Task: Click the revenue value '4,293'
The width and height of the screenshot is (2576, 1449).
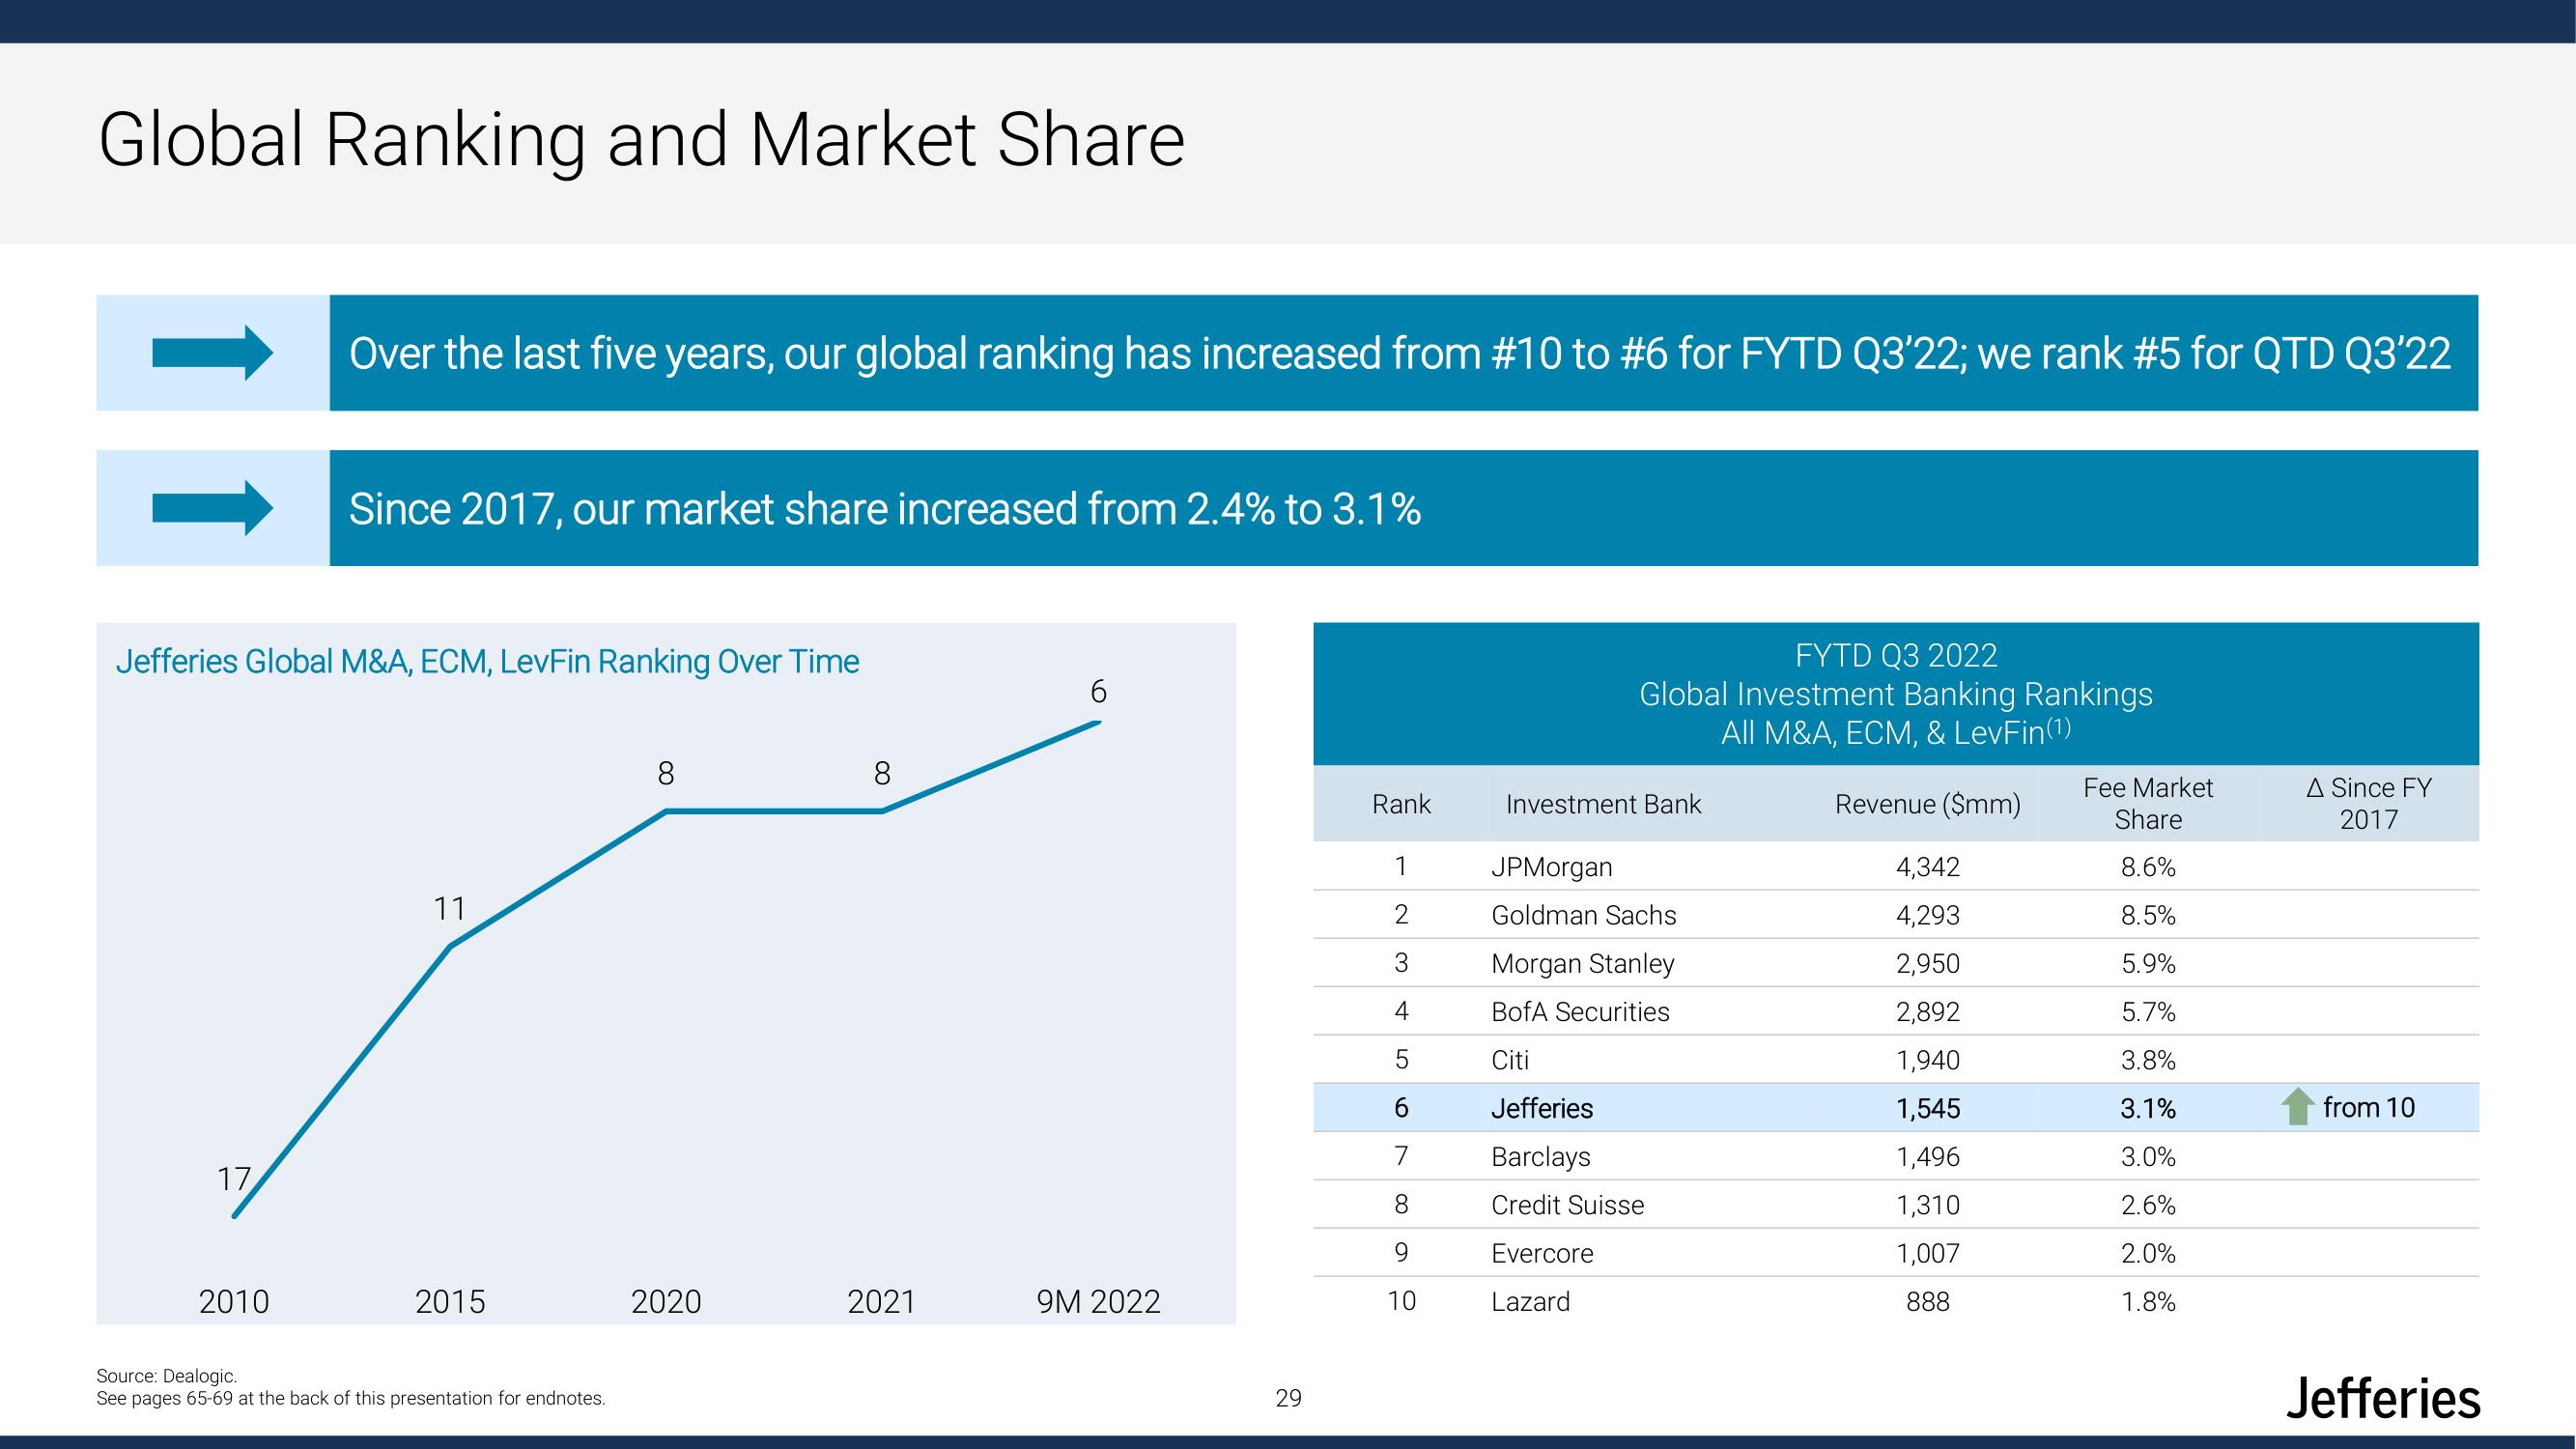Action: 1928,915
